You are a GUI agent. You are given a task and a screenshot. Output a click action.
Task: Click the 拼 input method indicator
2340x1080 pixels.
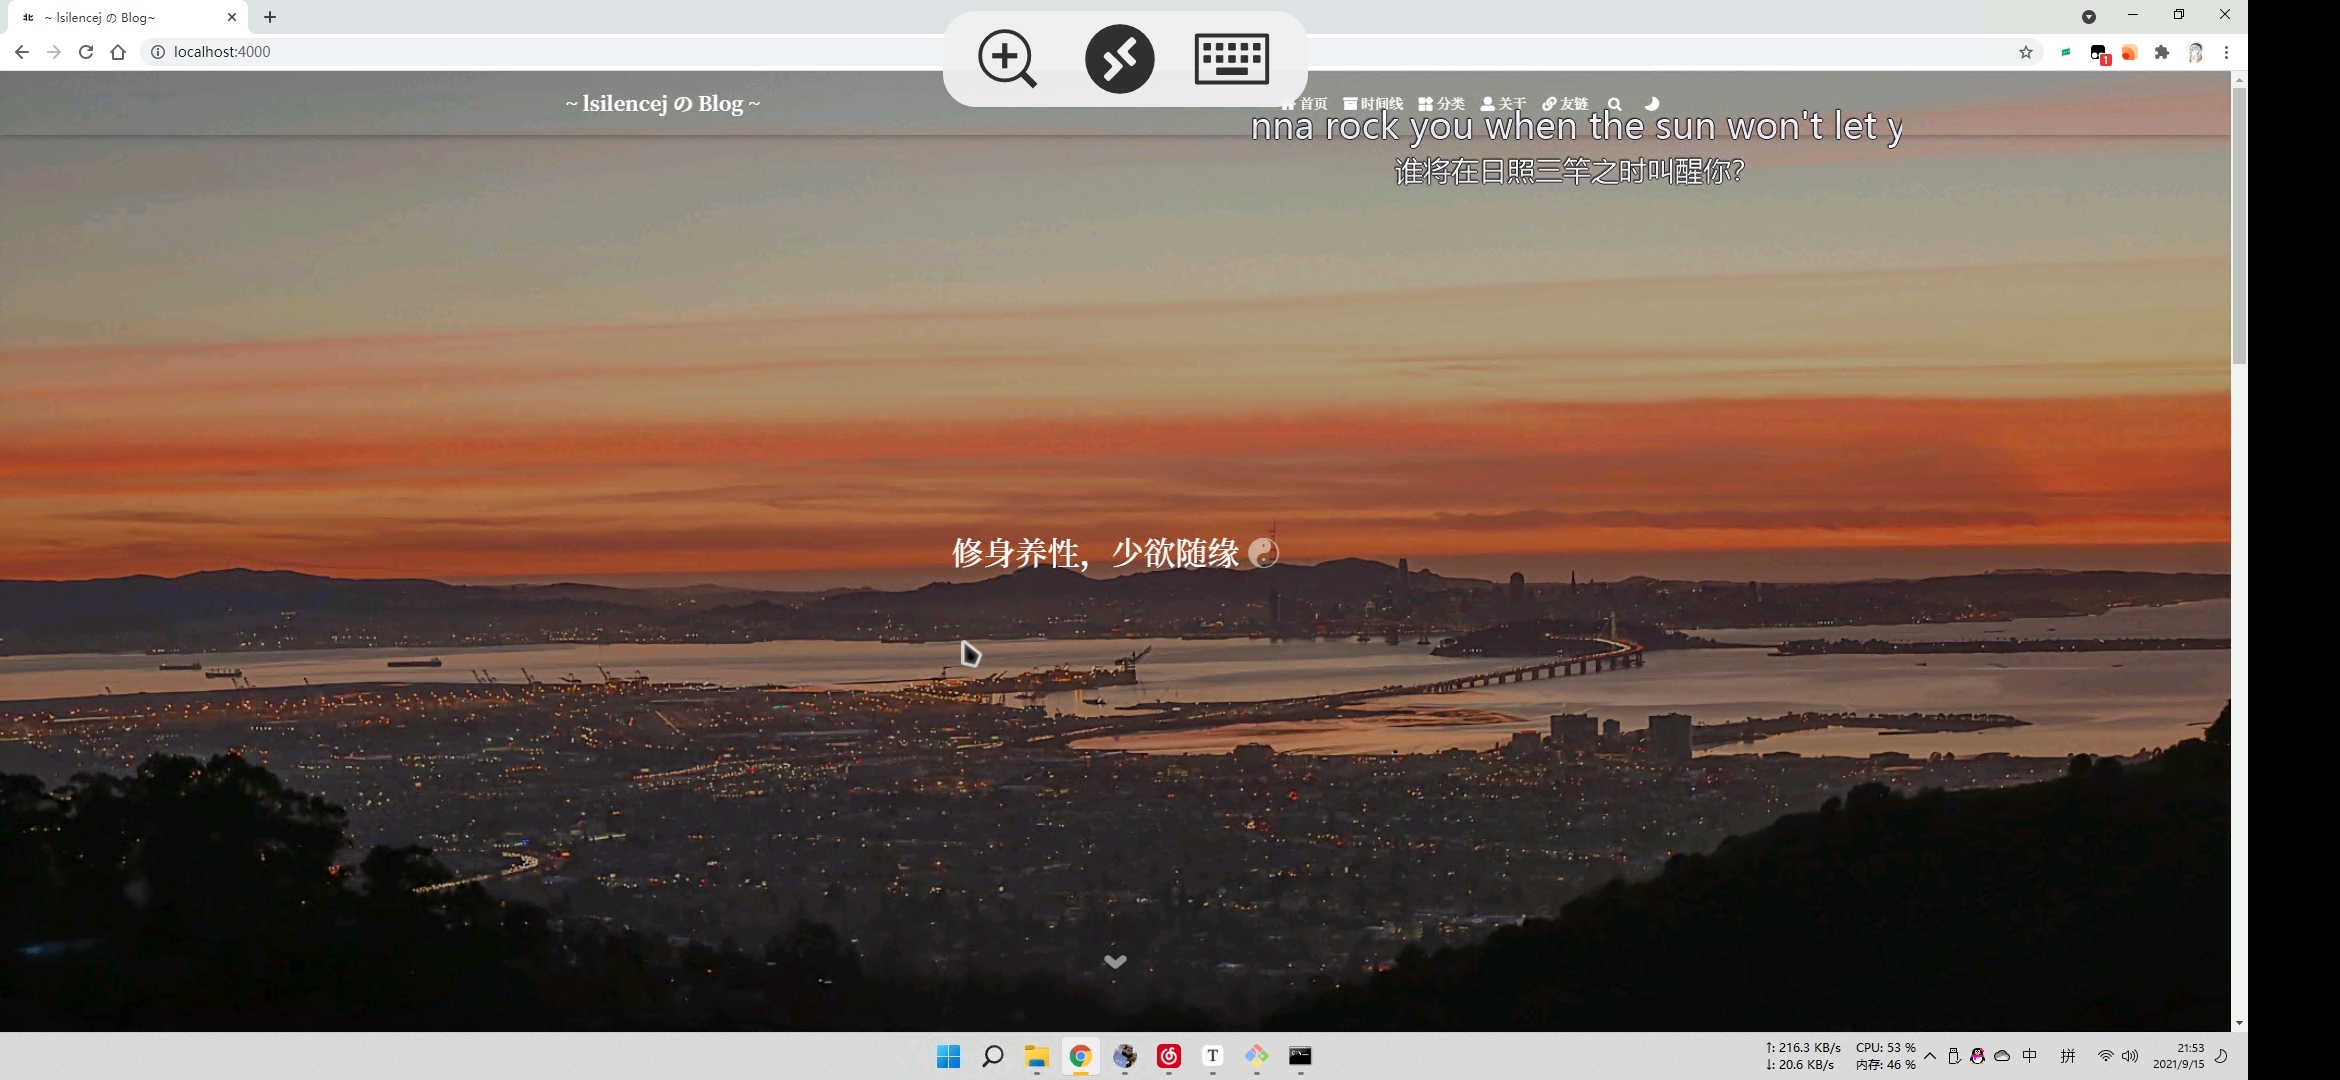[2068, 1056]
